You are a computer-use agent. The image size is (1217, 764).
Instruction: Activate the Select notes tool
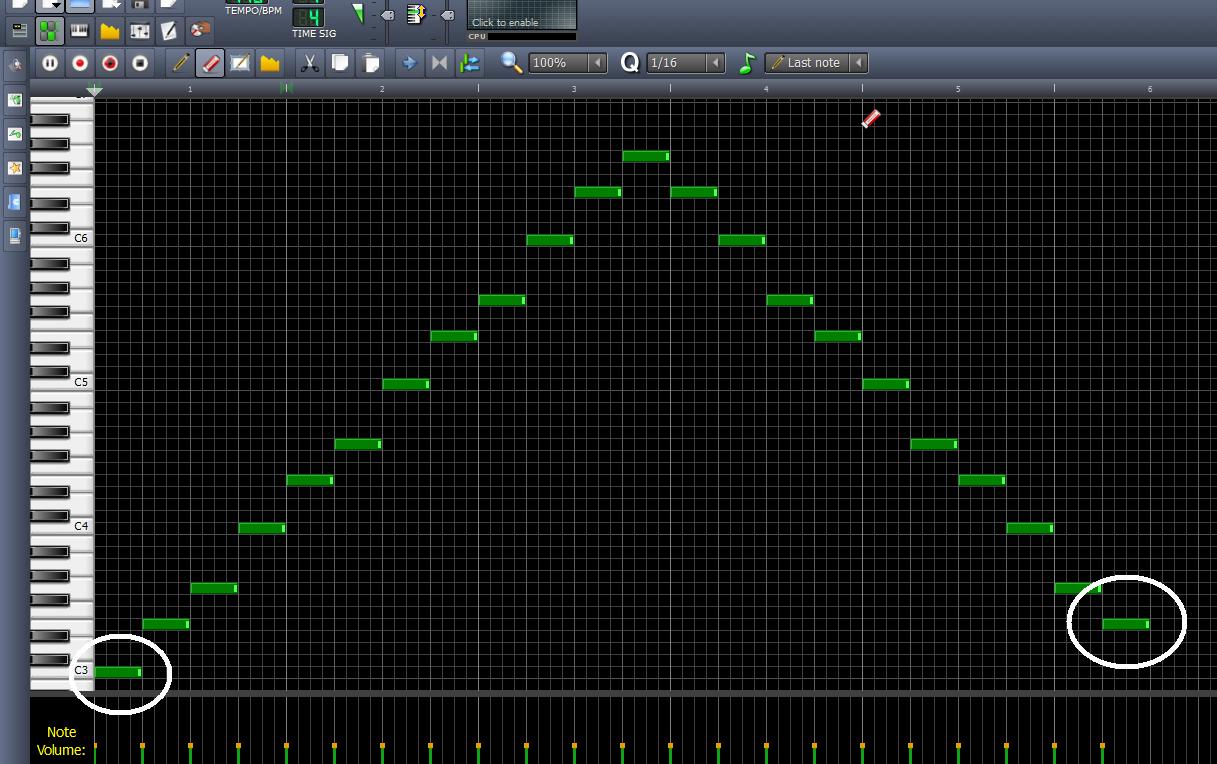point(241,62)
